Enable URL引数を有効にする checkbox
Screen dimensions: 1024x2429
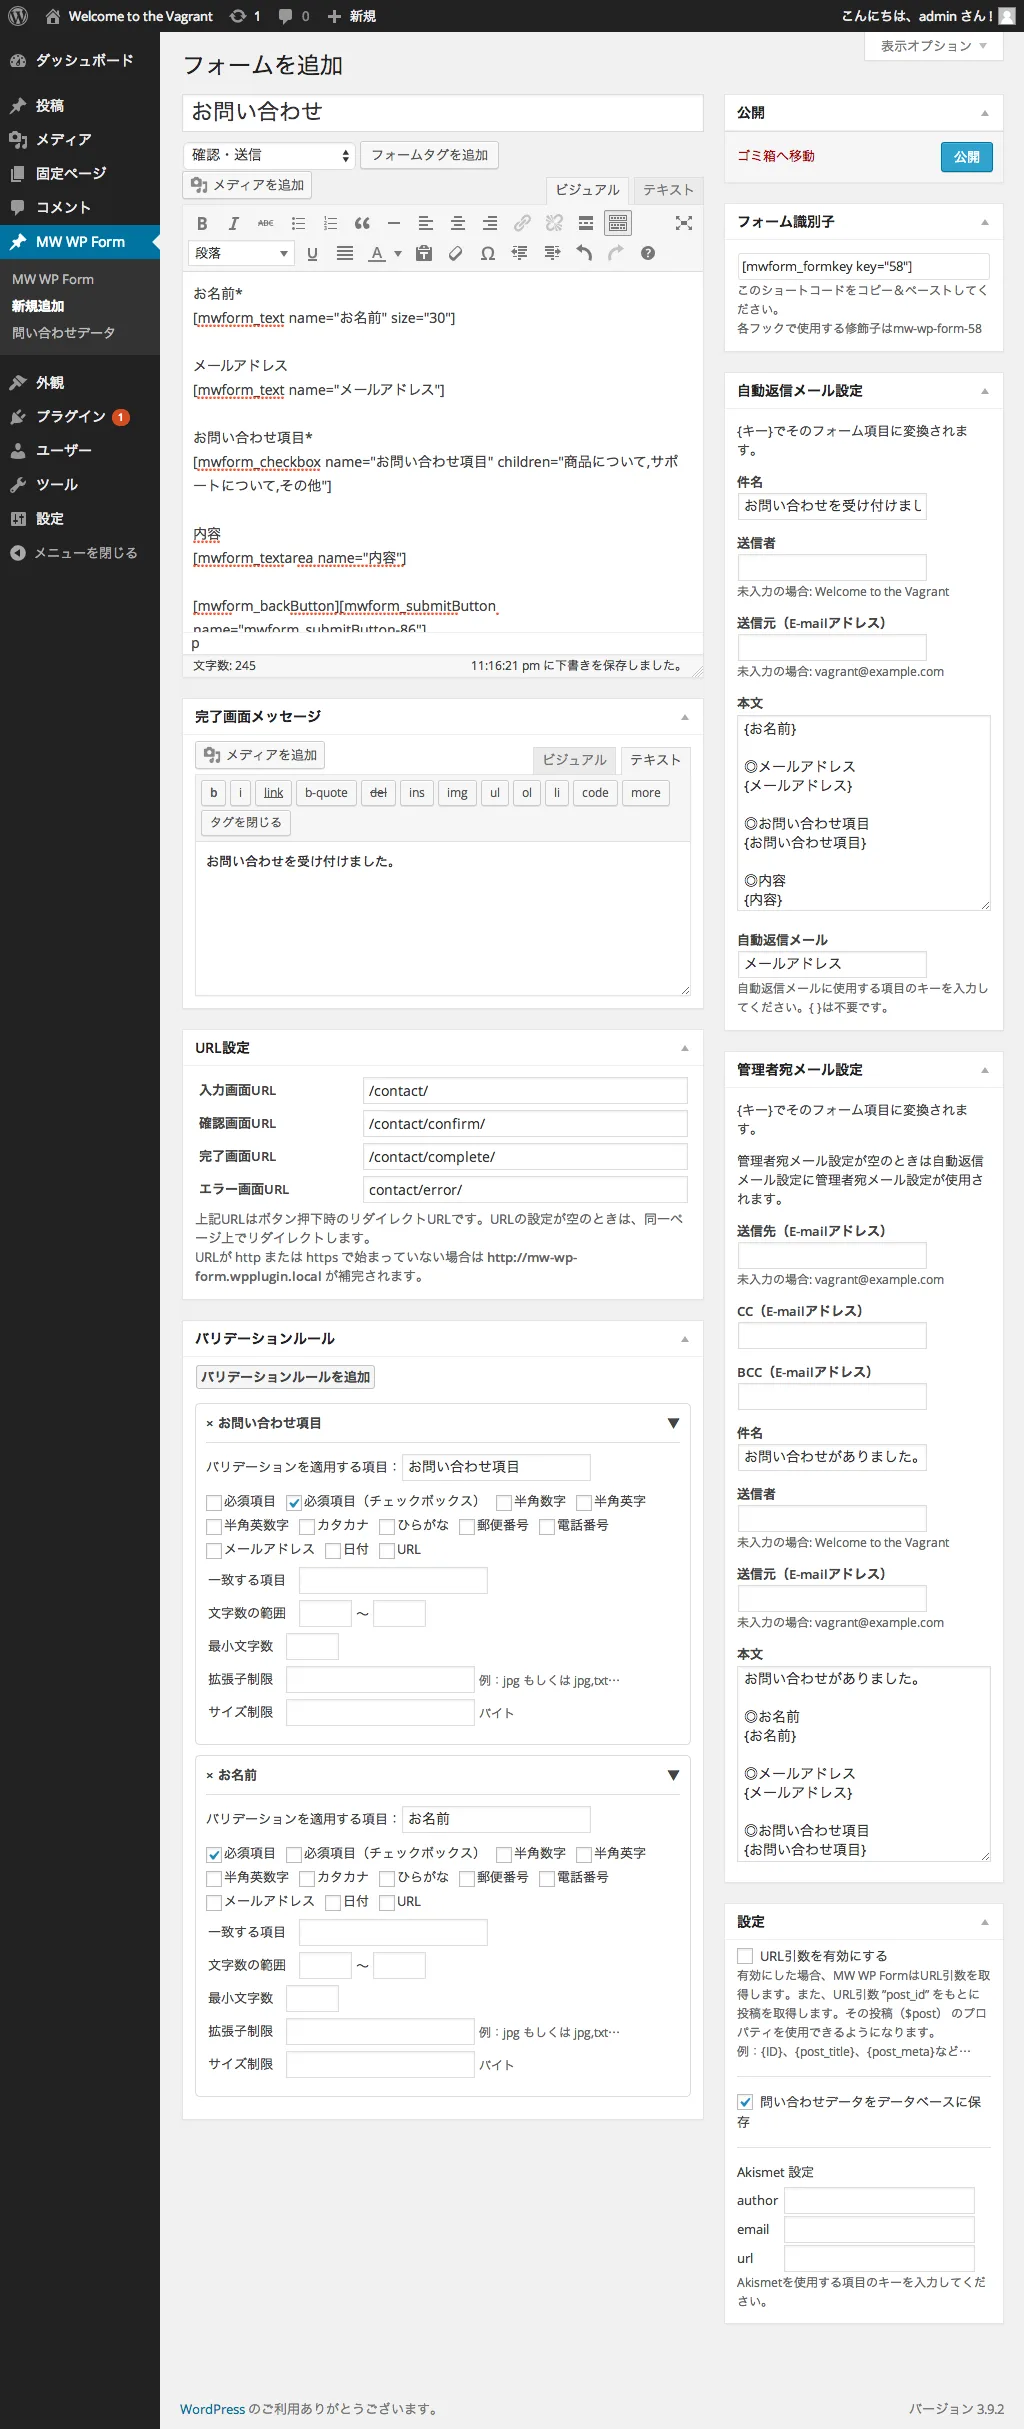click(x=745, y=1956)
